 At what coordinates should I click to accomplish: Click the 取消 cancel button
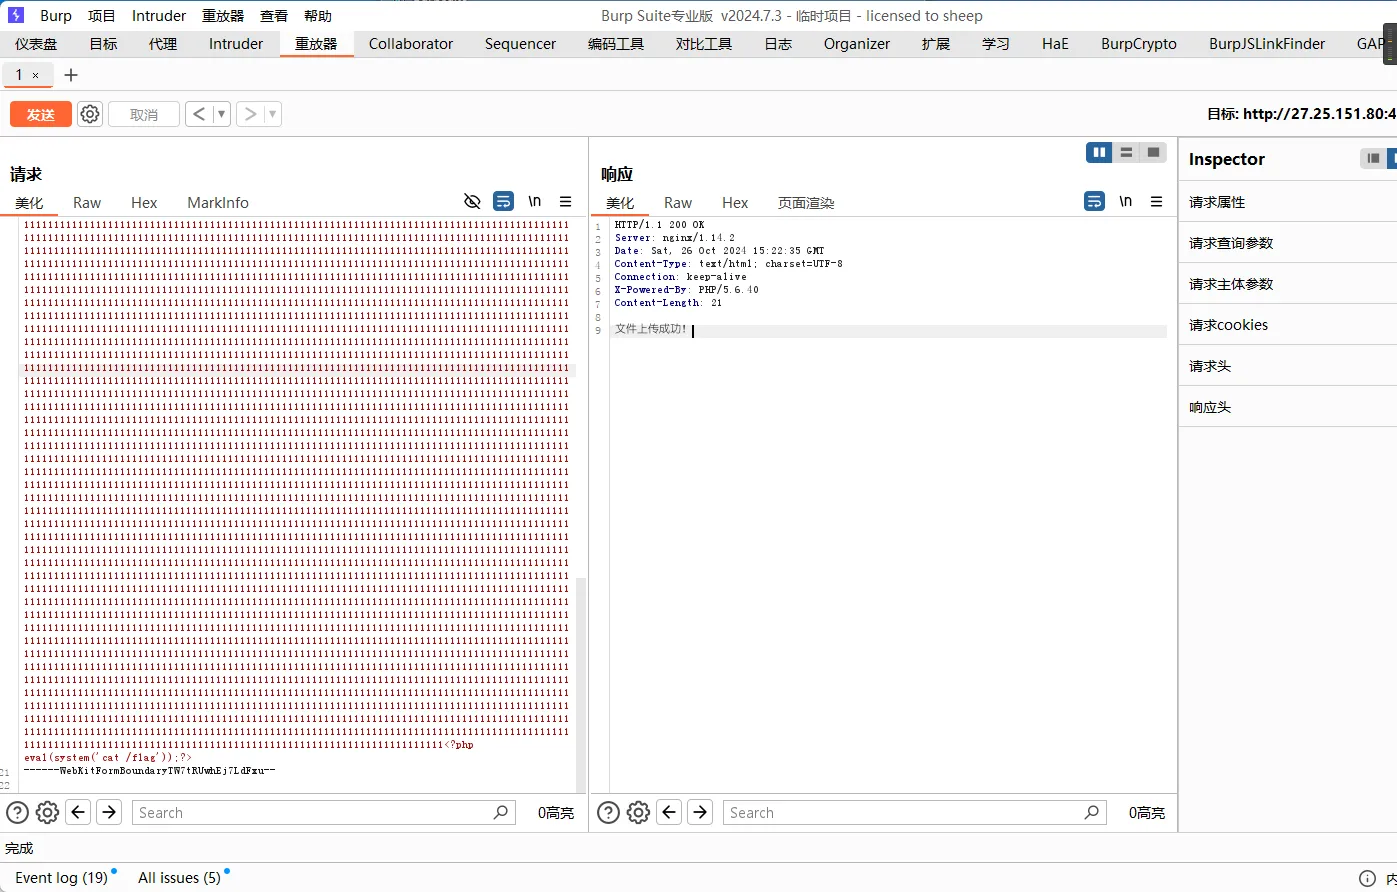point(144,114)
